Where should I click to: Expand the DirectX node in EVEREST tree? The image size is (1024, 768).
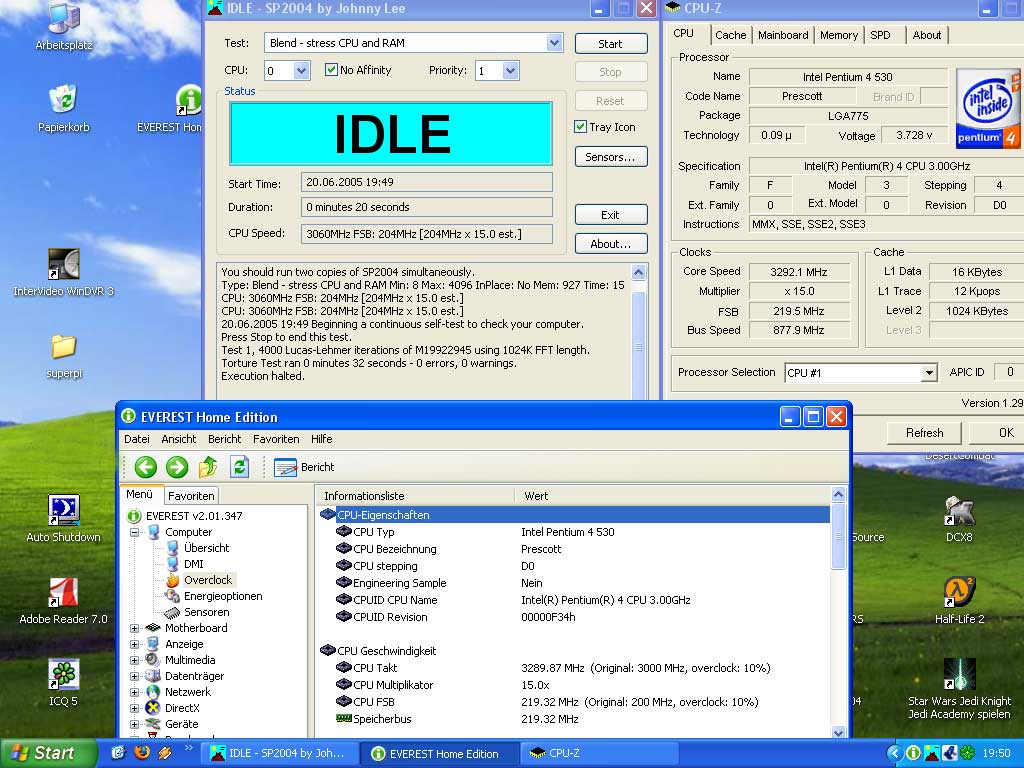[x=135, y=709]
